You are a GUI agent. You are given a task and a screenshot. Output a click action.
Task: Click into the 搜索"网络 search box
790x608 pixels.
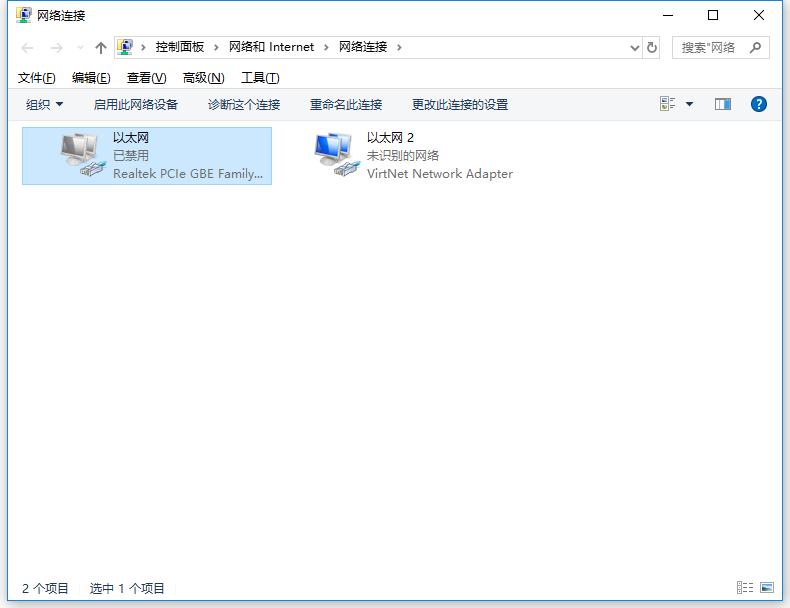pyautogui.click(x=720, y=47)
